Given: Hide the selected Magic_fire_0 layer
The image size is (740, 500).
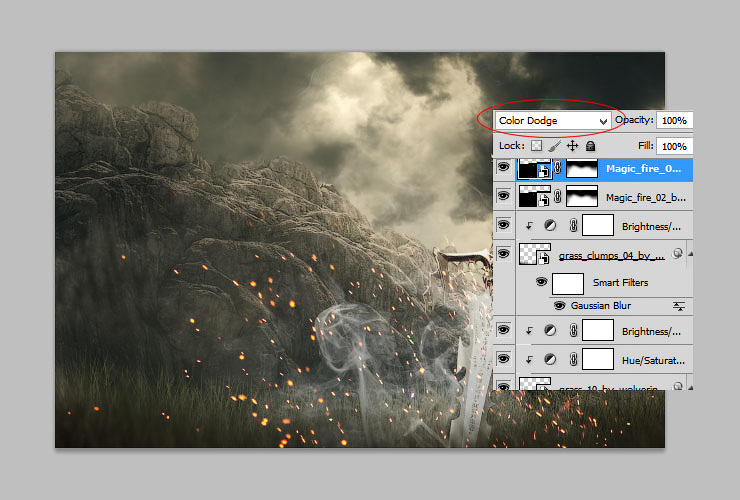Looking at the screenshot, I should coord(504,167).
